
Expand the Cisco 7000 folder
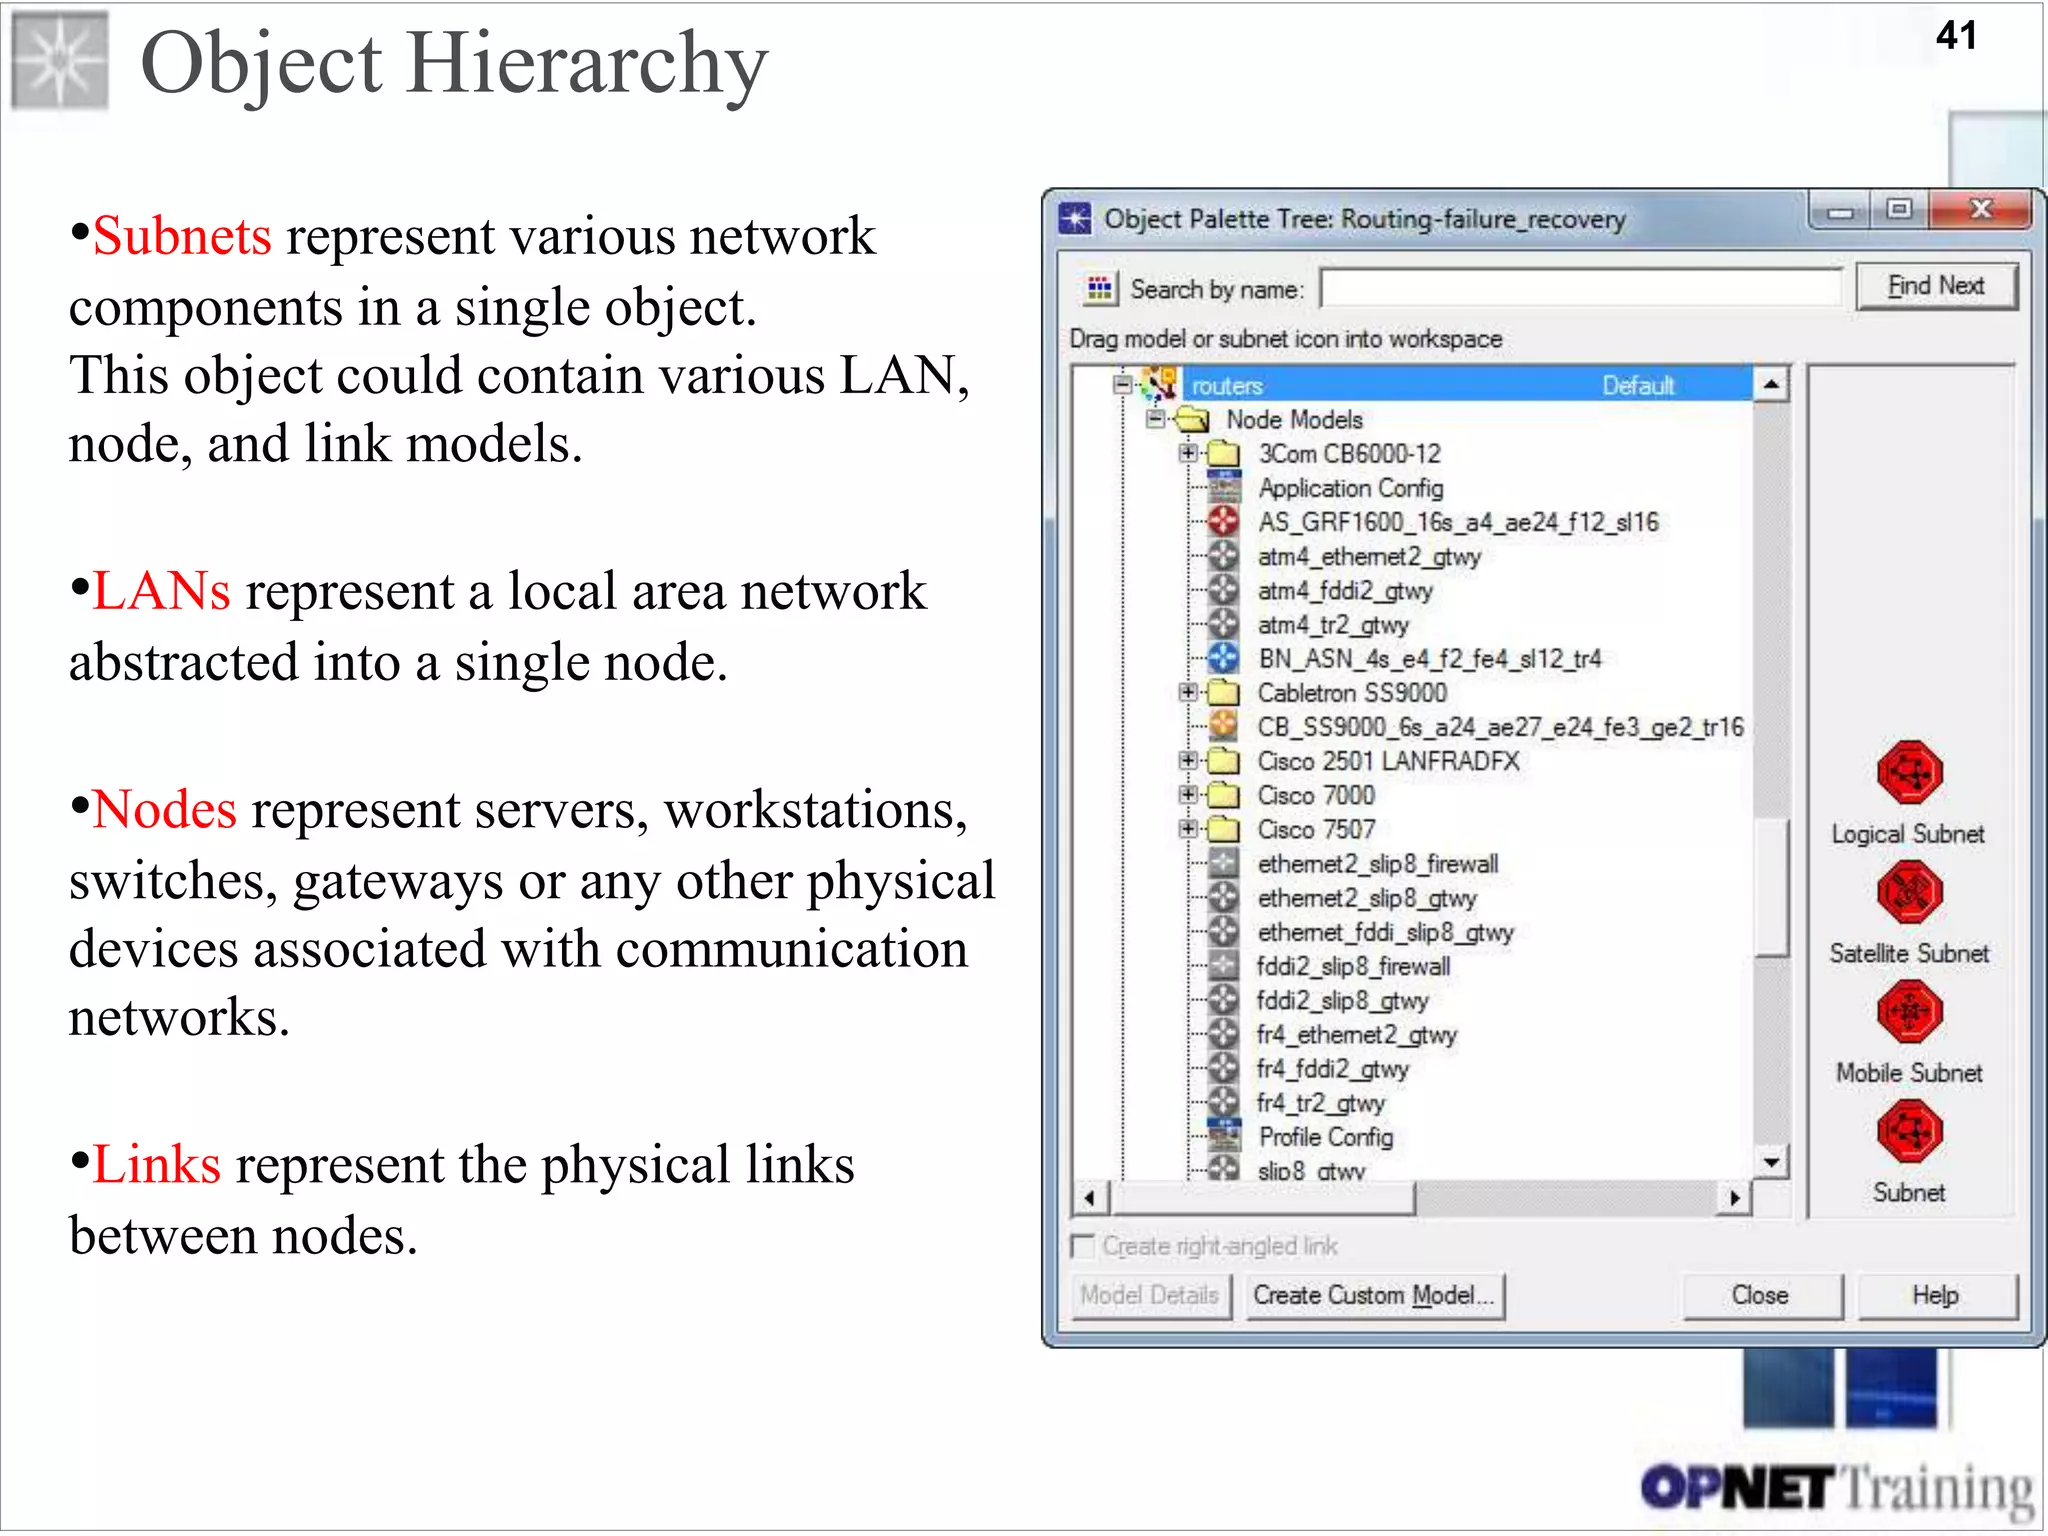tap(1188, 794)
